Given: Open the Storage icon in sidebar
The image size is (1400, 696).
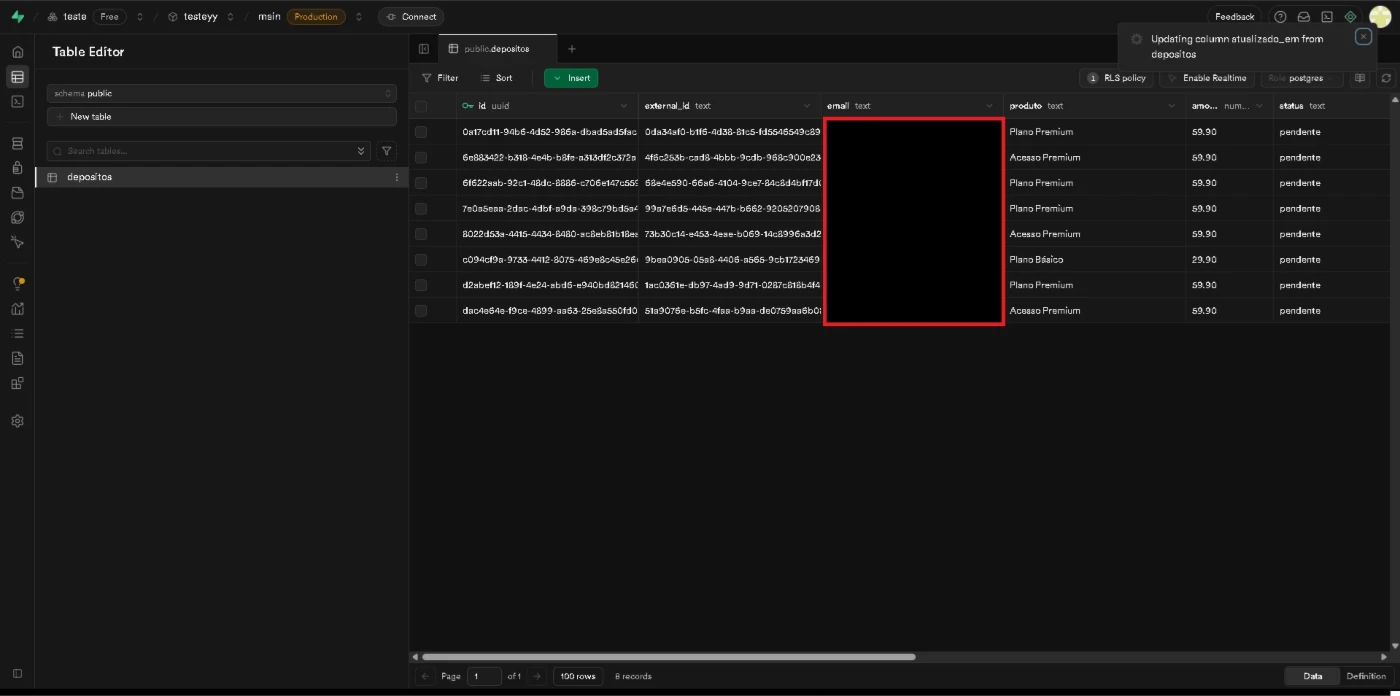Looking at the screenshot, I should [17, 193].
